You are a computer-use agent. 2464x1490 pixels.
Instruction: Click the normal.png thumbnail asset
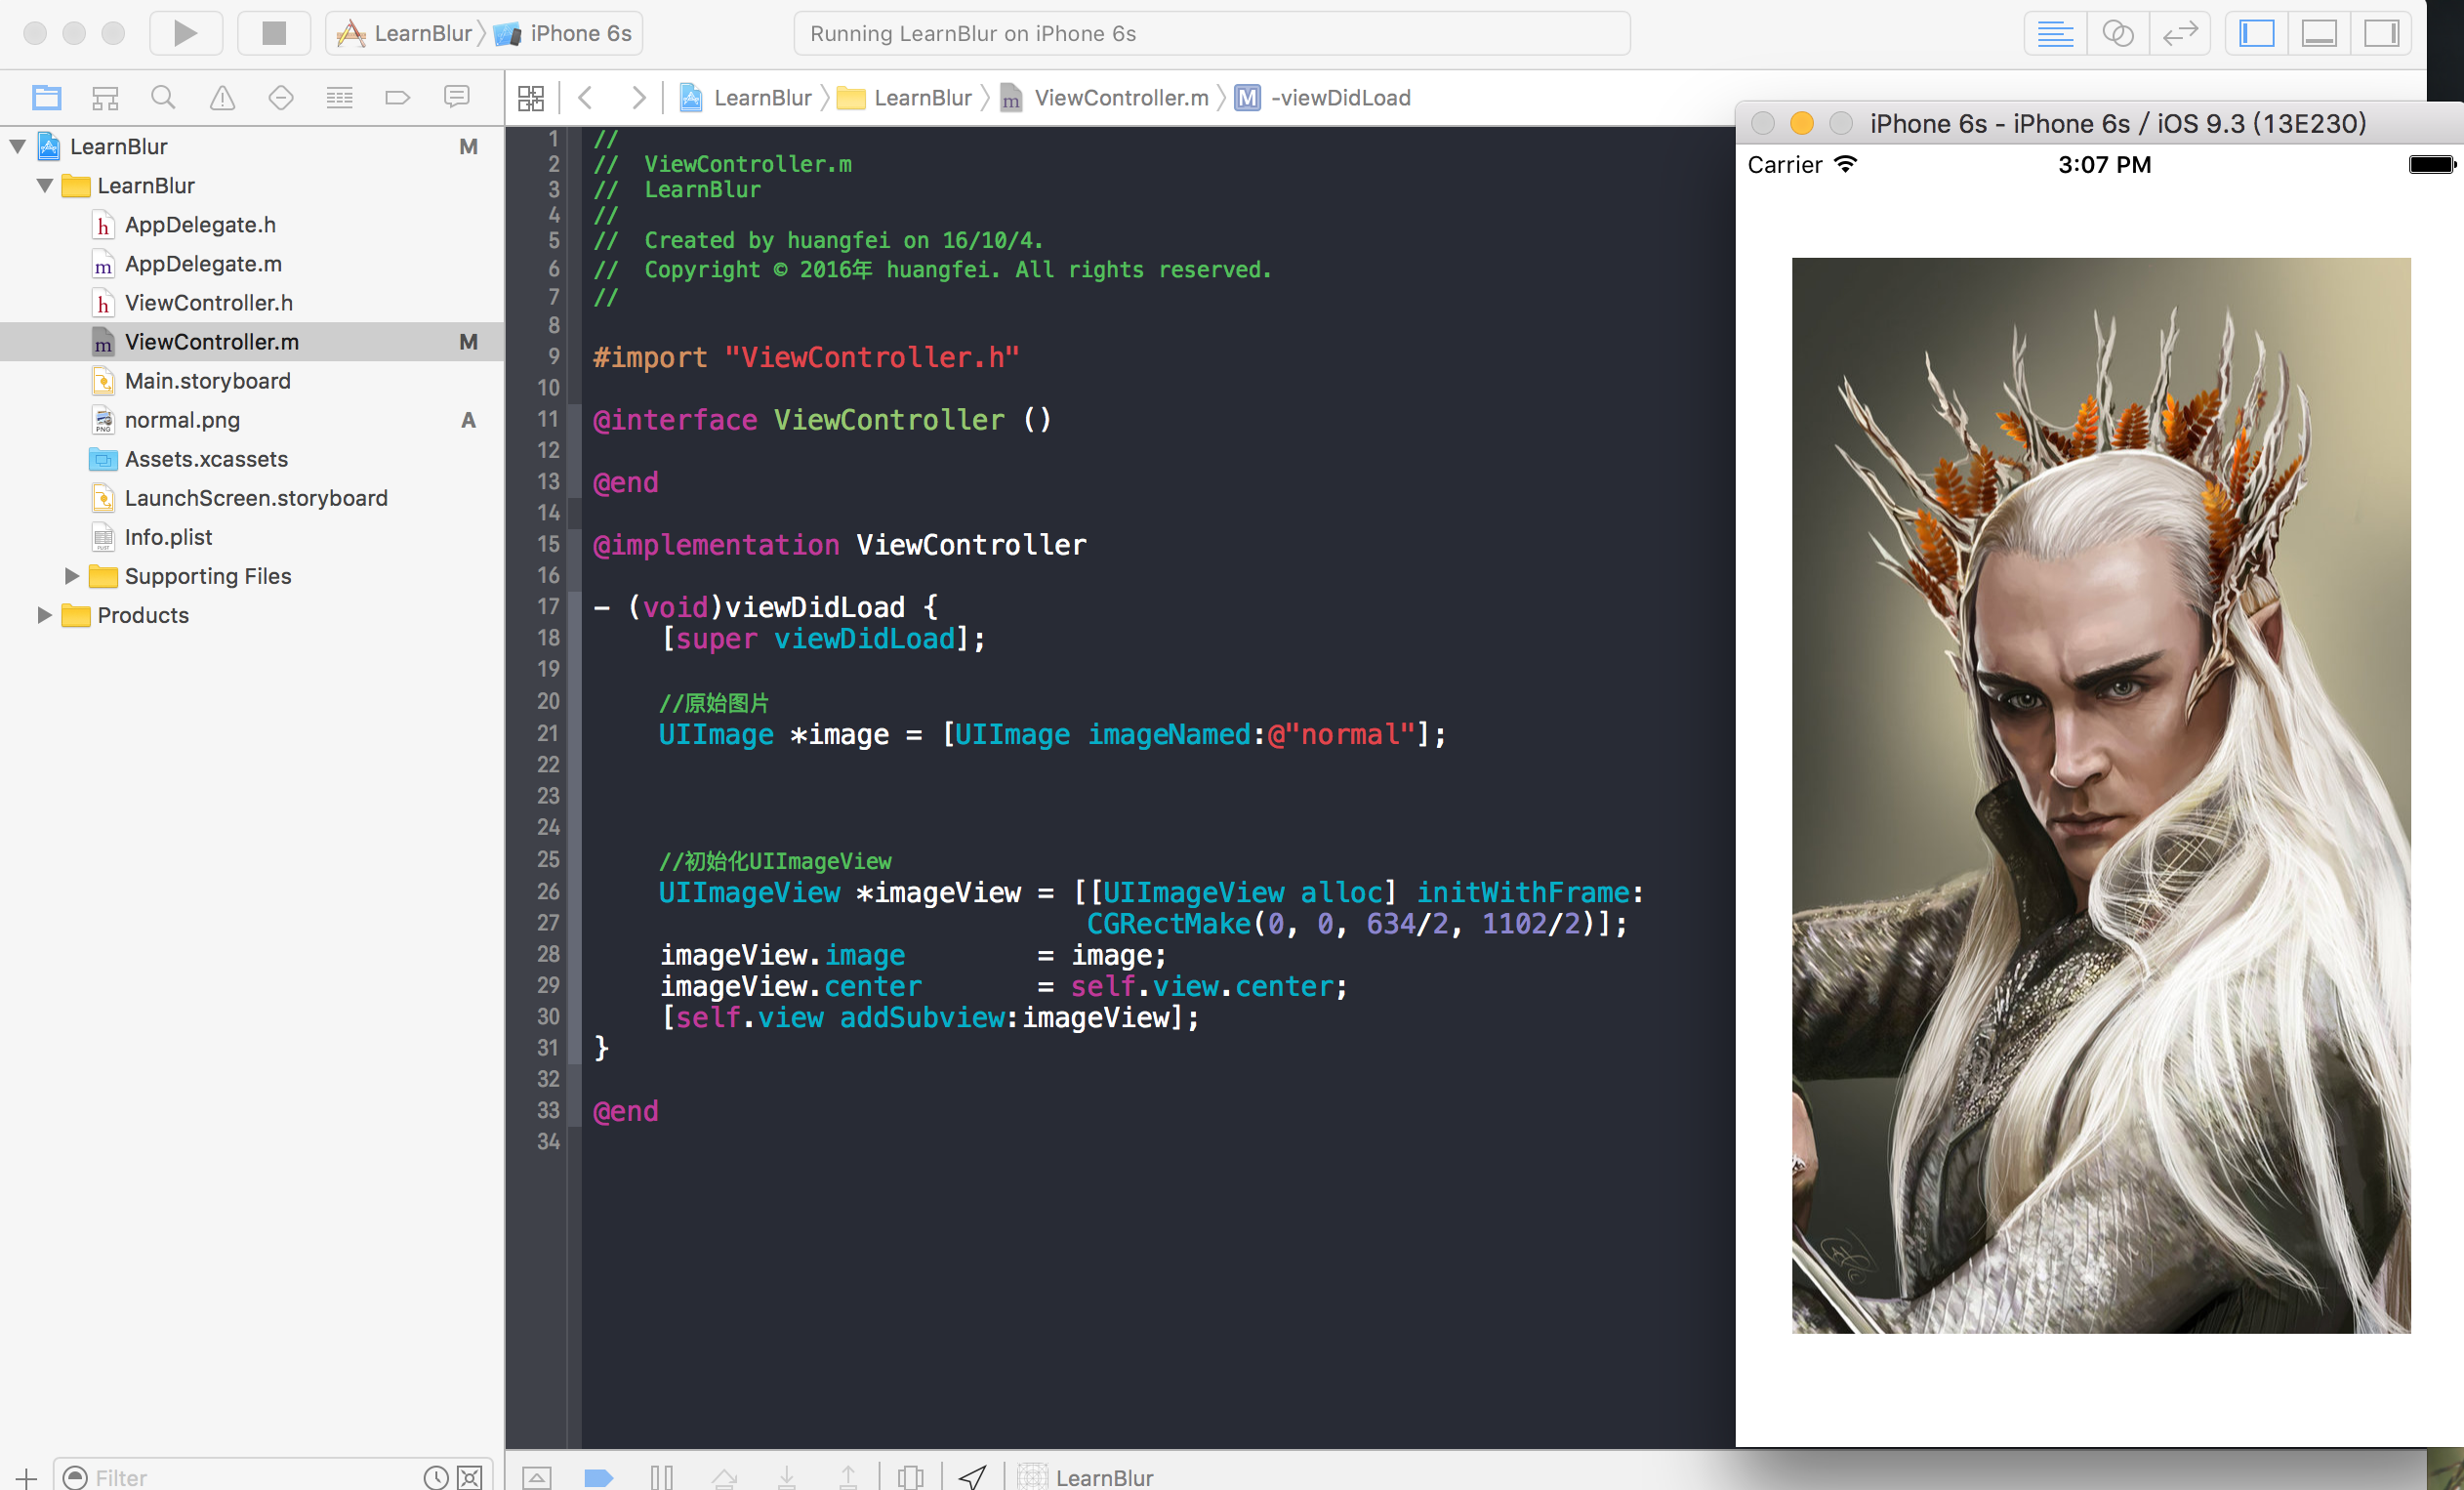pos(180,419)
